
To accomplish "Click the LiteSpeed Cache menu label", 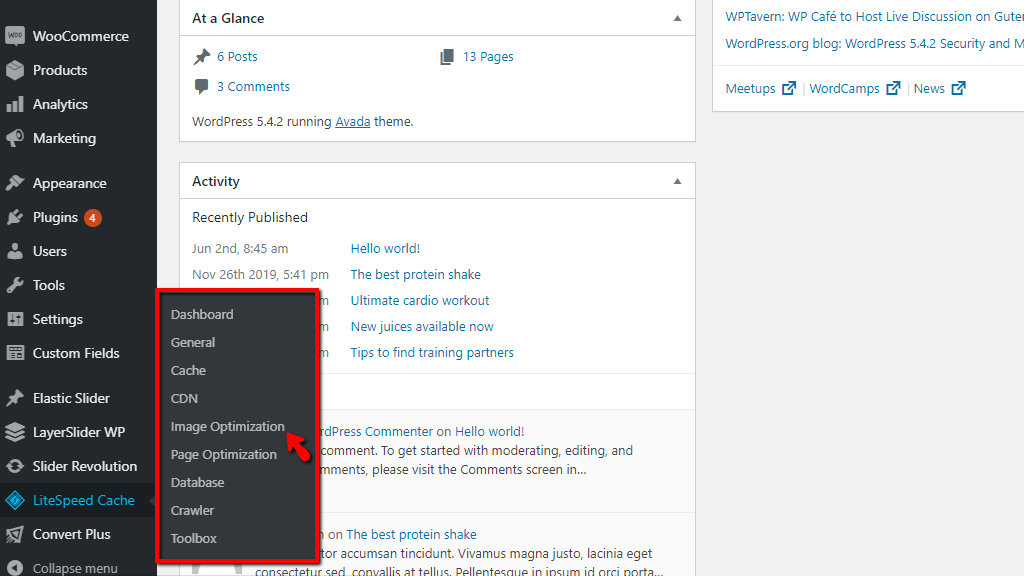I will pos(84,500).
